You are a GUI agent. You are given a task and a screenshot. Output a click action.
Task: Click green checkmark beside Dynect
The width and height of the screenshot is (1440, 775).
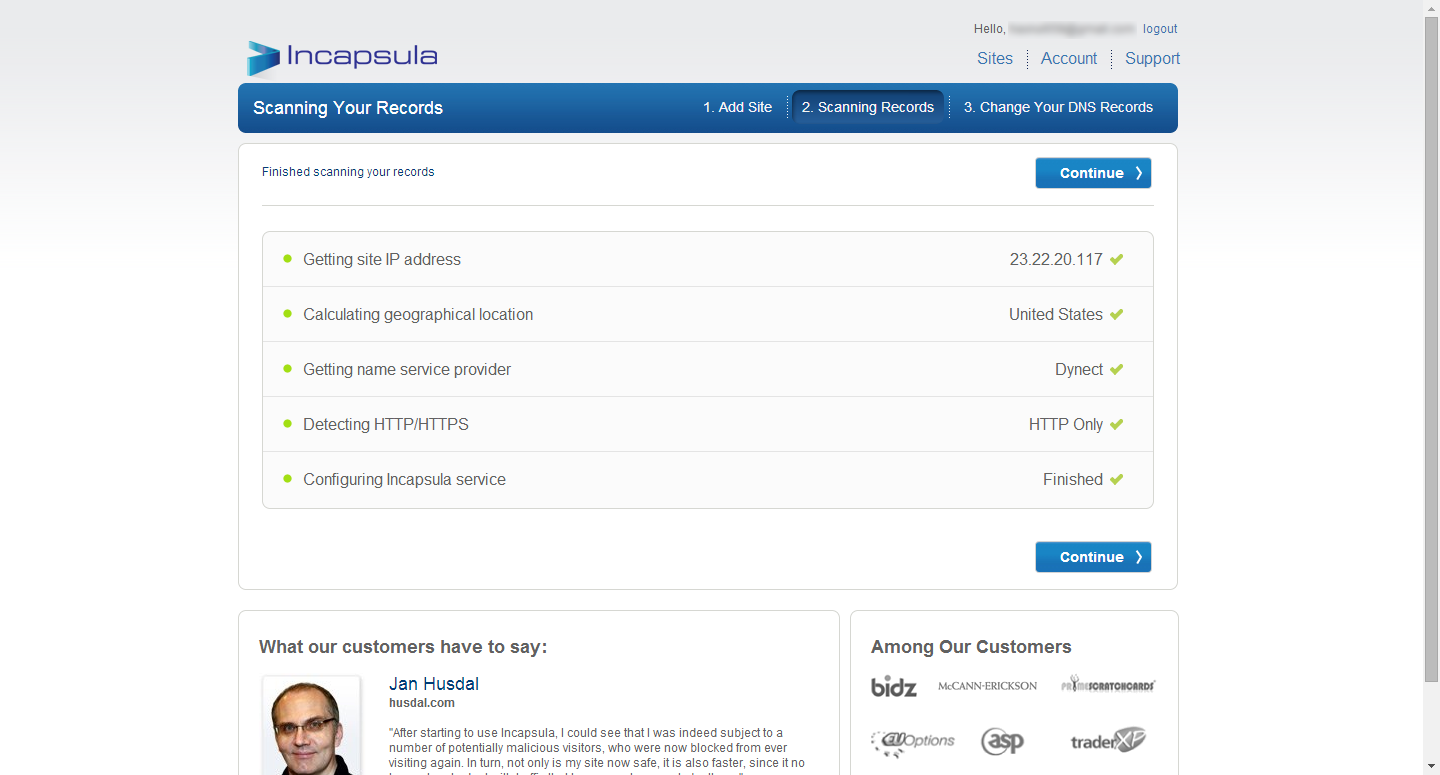click(x=1116, y=370)
